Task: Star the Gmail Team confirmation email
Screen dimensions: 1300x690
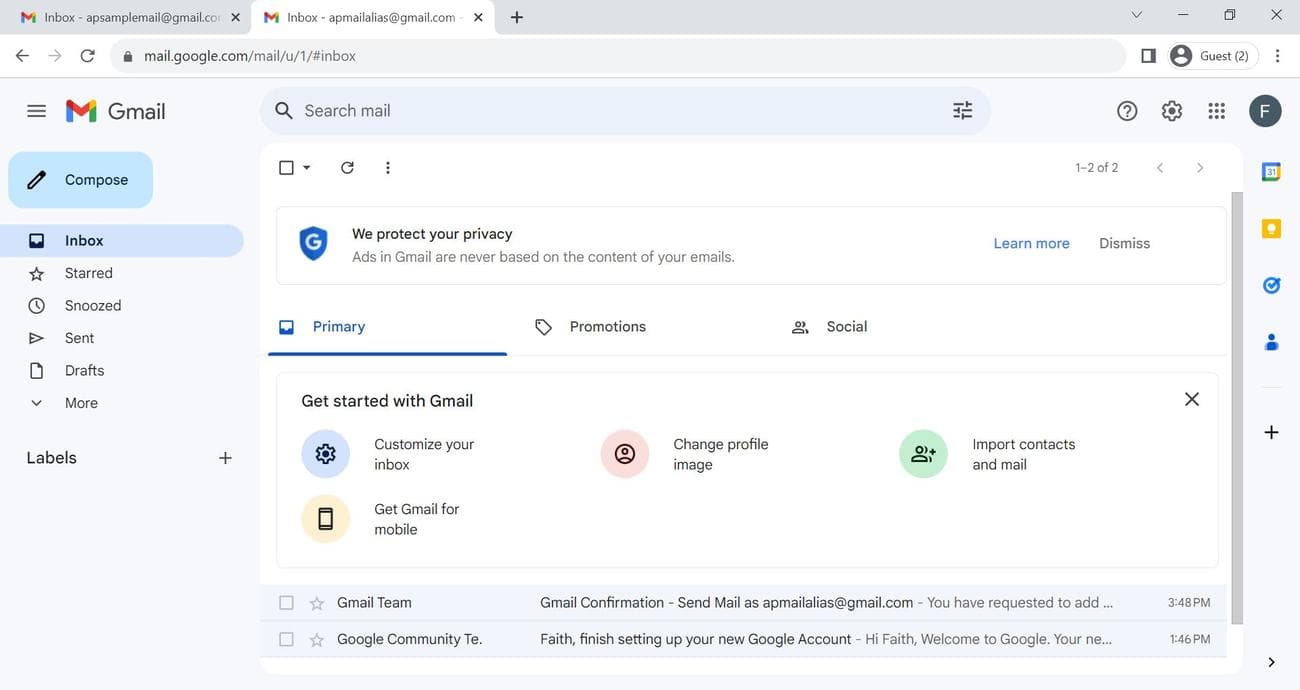Action: 316,602
